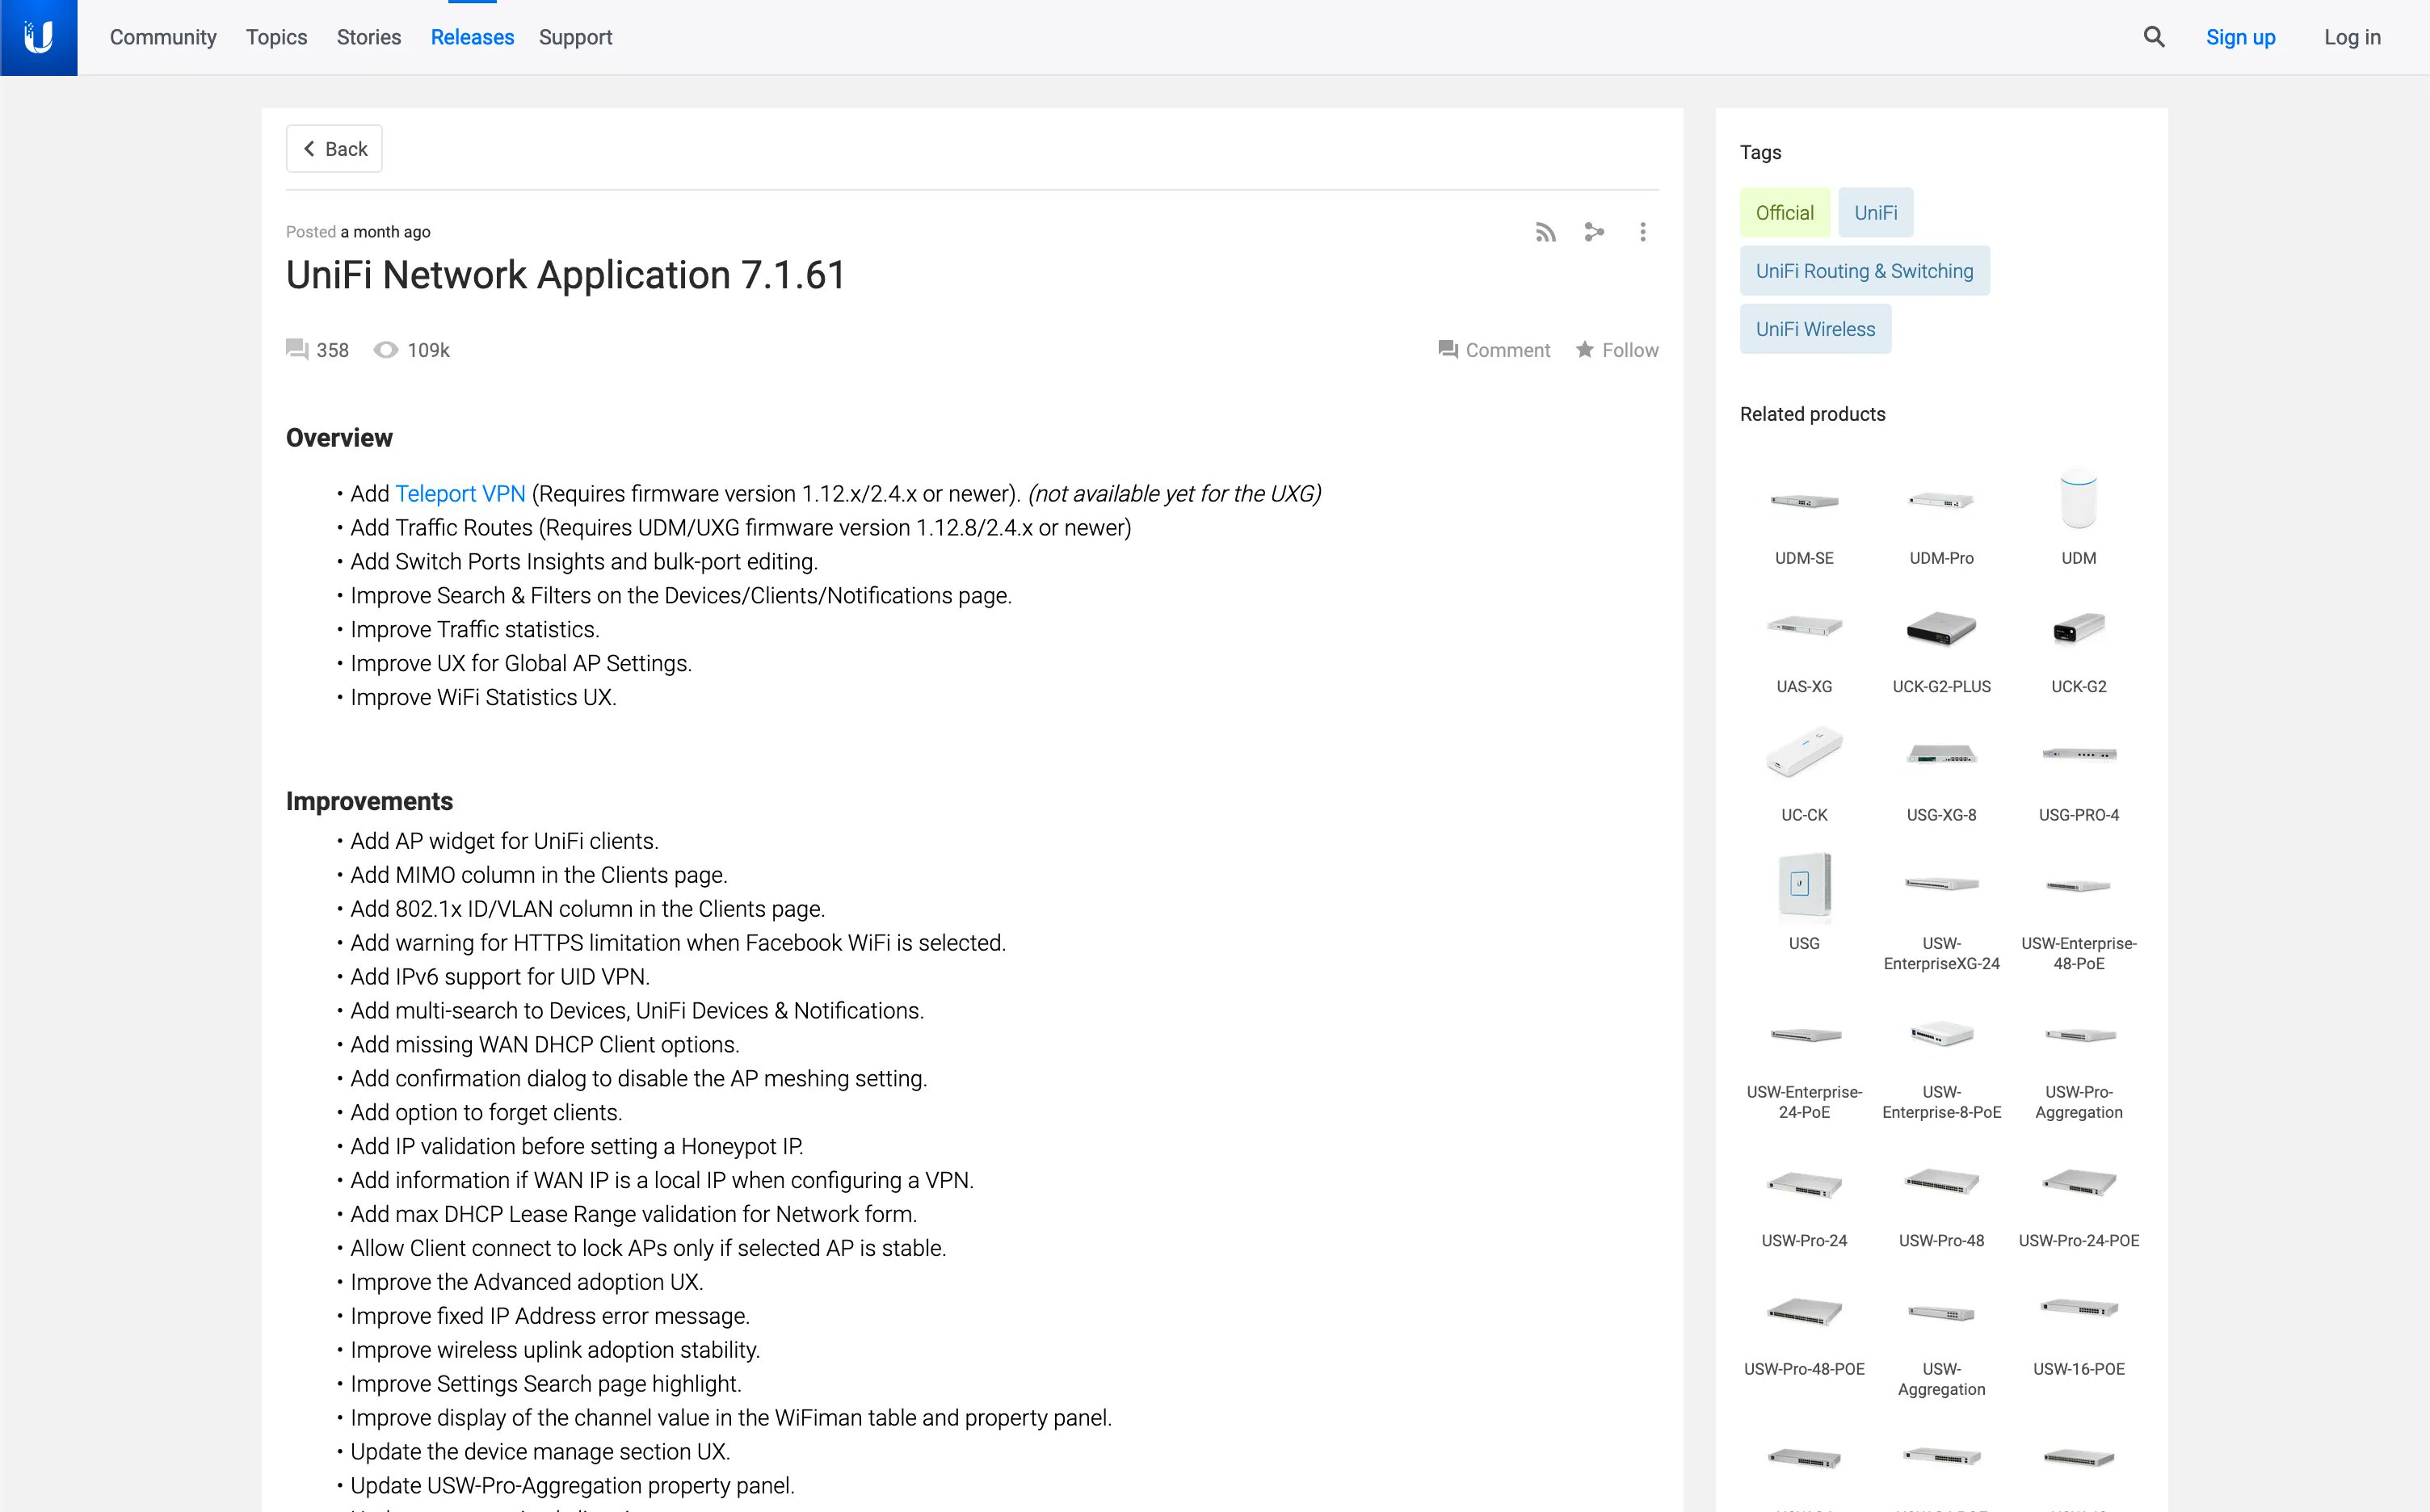The width and height of the screenshot is (2430, 1512).
Task: Click the Comment button text
Action: 1507,350
